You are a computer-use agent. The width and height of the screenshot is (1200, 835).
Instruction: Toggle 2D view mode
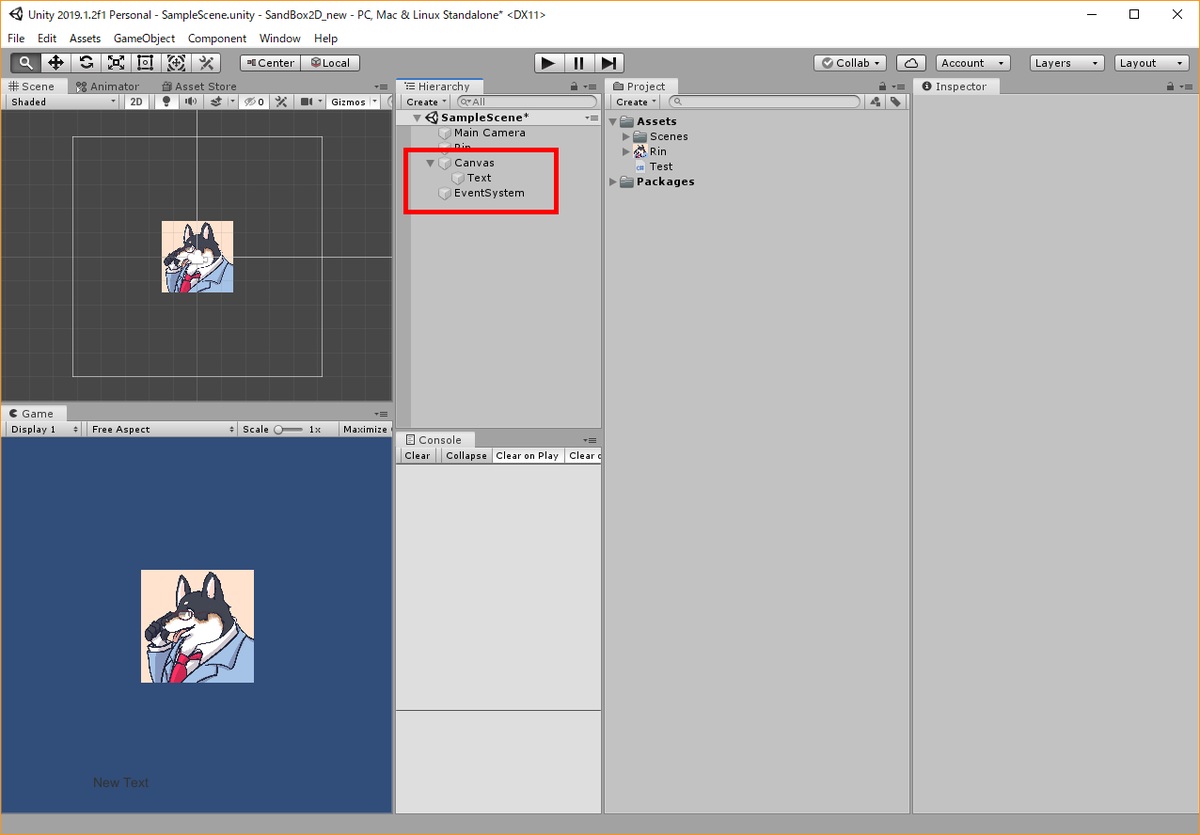(x=137, y=102)
